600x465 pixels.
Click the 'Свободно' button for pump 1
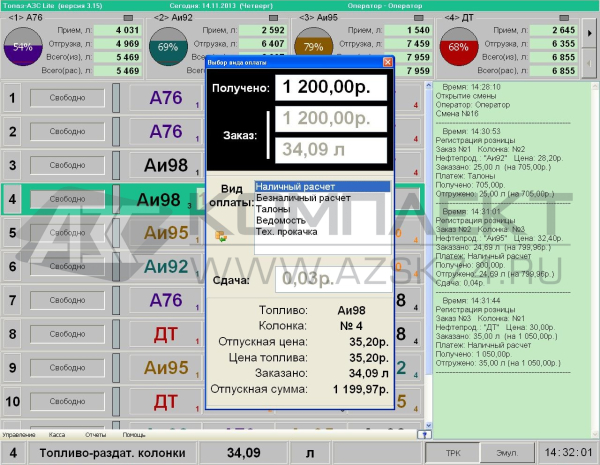click(67, 97)
